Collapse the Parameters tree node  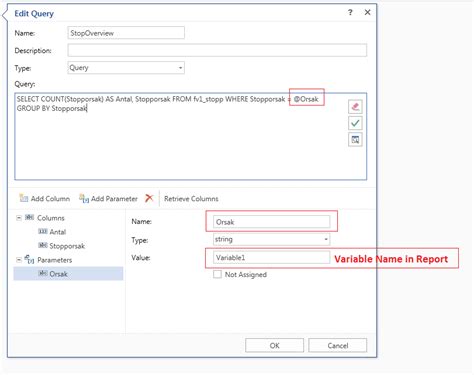[19, 260]
